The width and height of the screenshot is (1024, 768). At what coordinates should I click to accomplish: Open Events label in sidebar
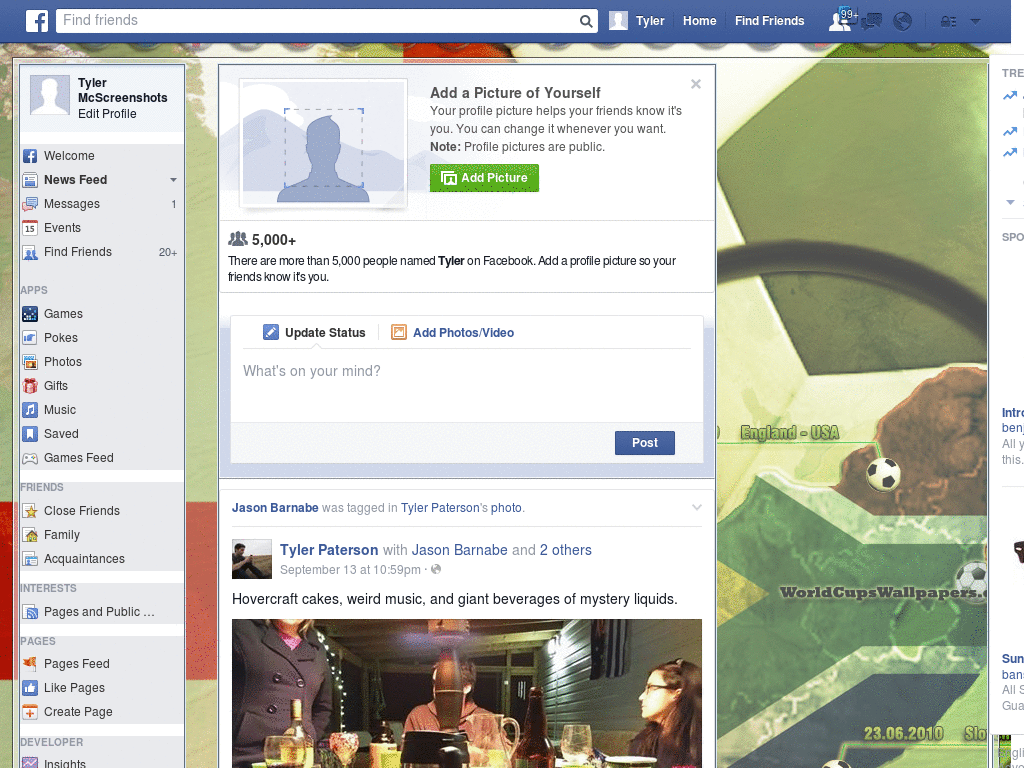tap(62, 228)
